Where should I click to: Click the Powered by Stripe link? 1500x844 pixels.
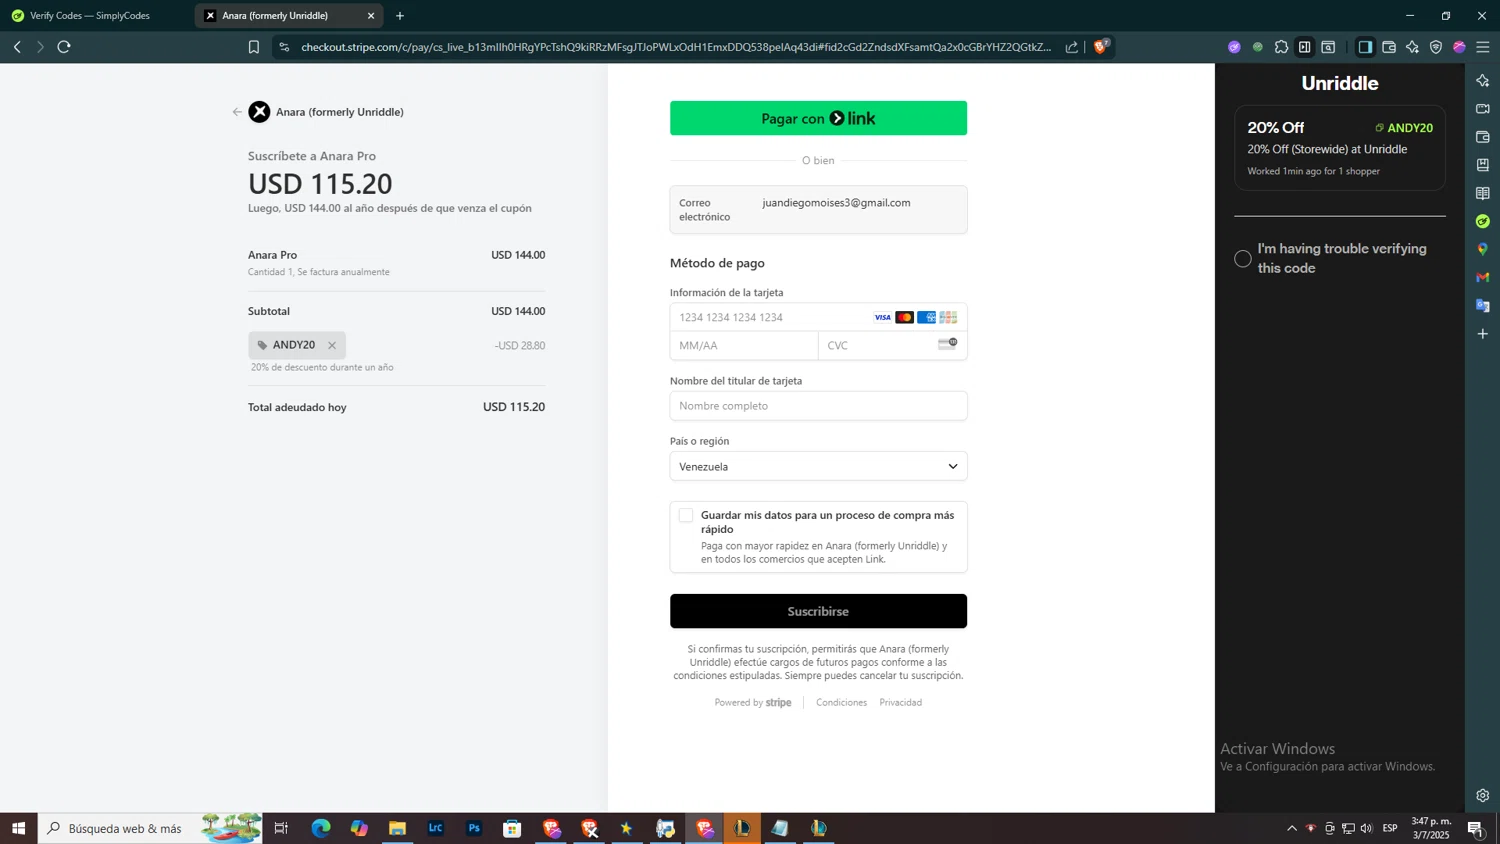pyautogui.click(x=753, y=703)
